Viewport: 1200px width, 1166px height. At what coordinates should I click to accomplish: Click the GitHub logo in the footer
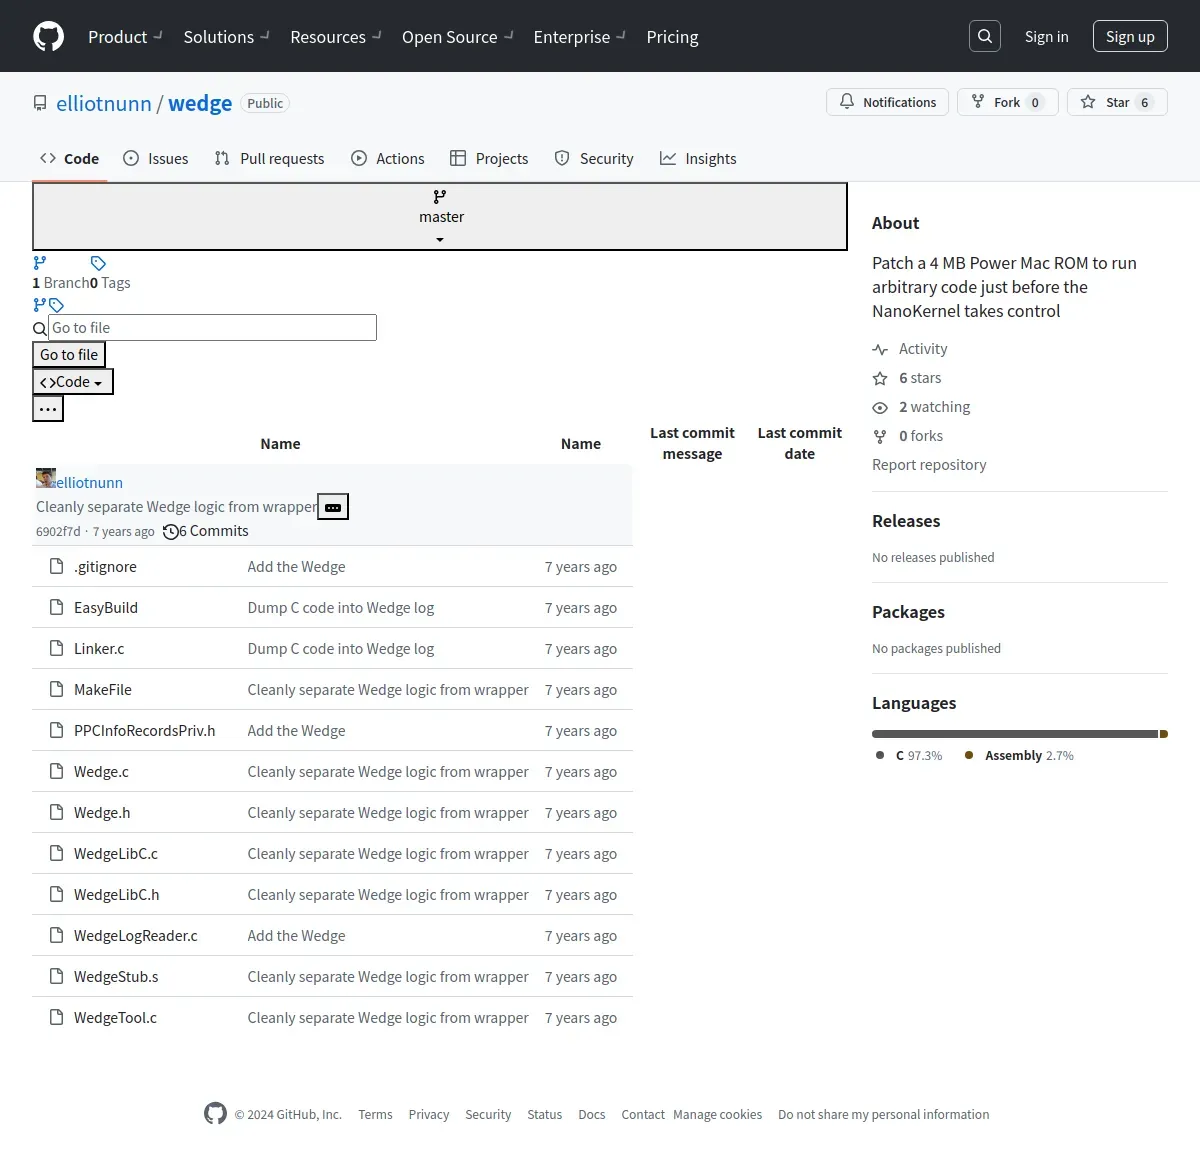tap(215, 1113)
